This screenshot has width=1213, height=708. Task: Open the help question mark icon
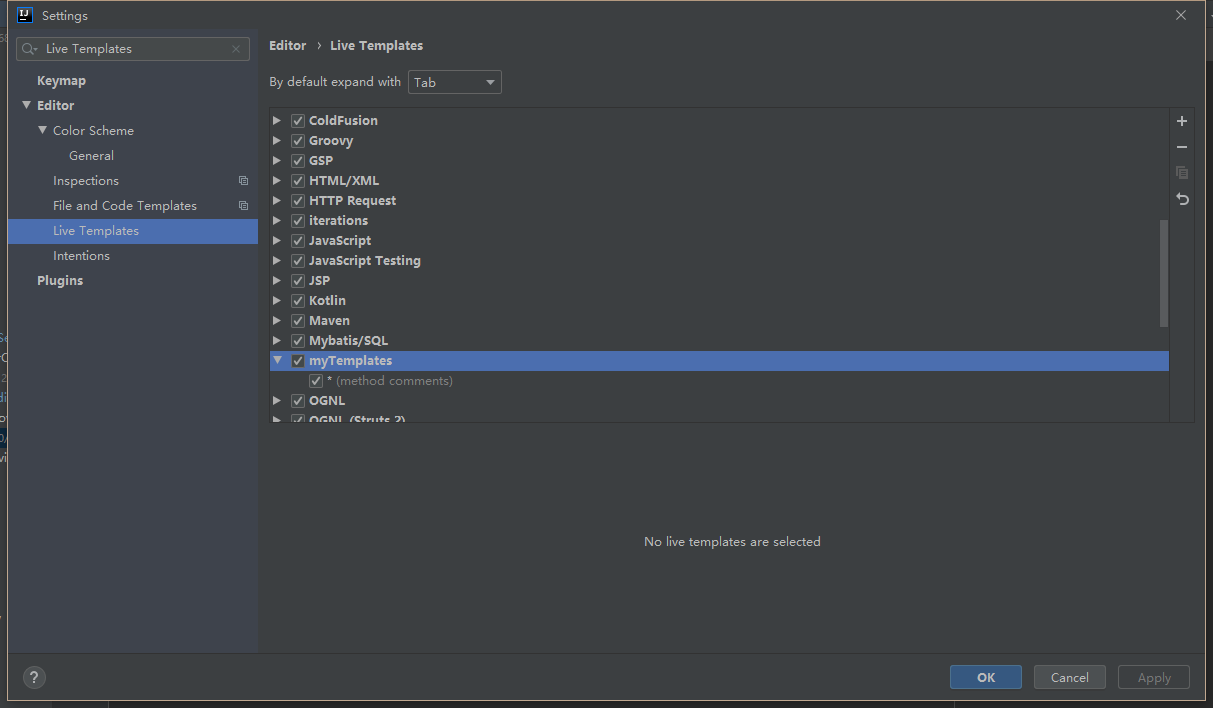pos(33,677)
